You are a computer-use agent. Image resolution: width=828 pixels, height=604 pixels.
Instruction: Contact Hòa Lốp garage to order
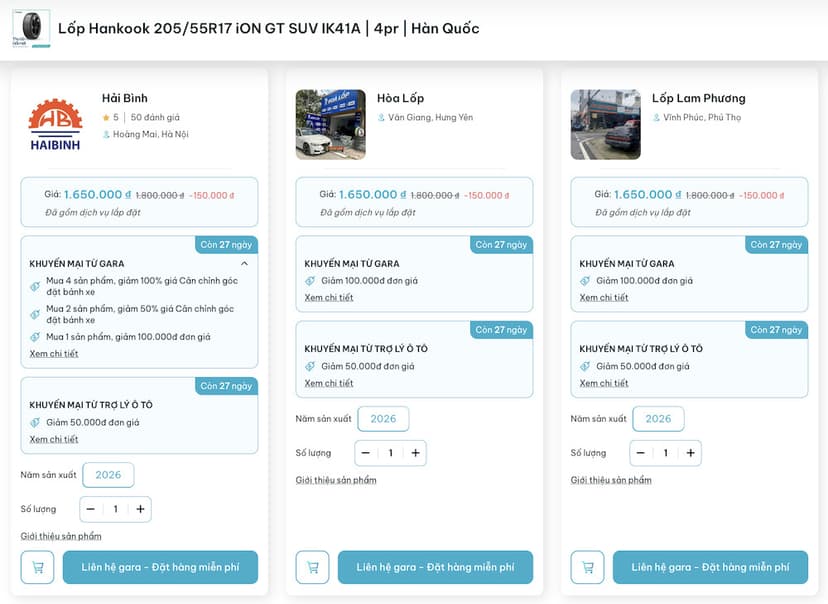click(436, 567)
